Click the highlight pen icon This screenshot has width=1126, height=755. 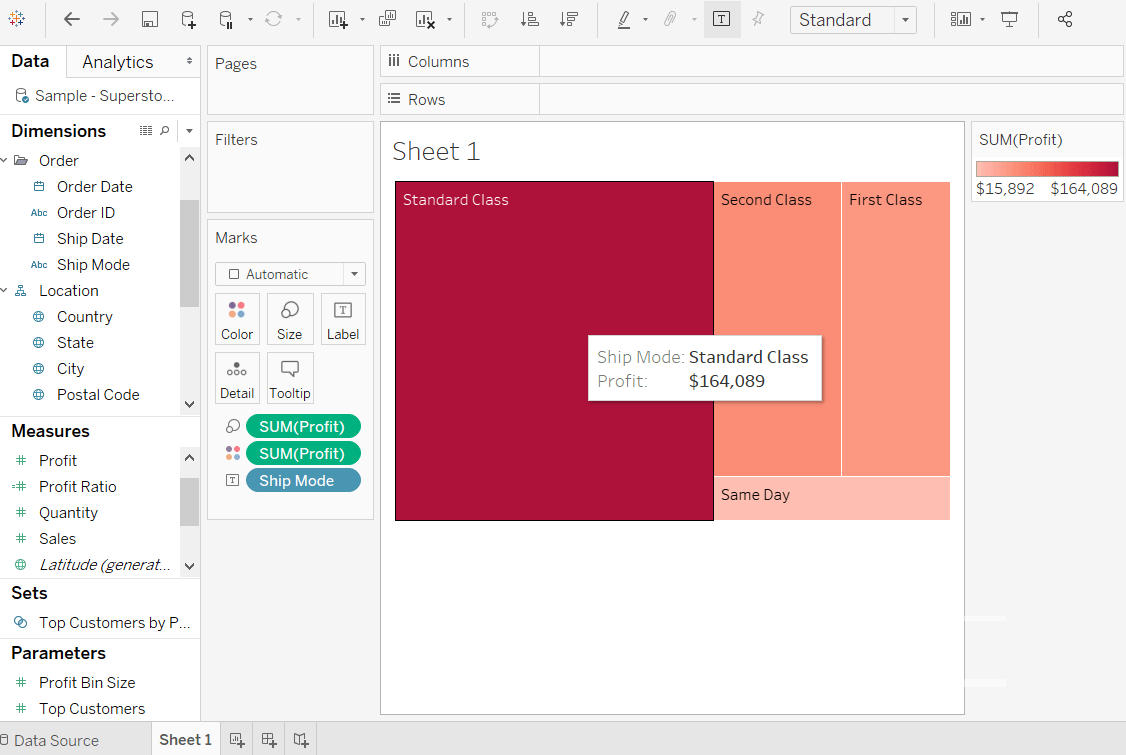(624, 19)
